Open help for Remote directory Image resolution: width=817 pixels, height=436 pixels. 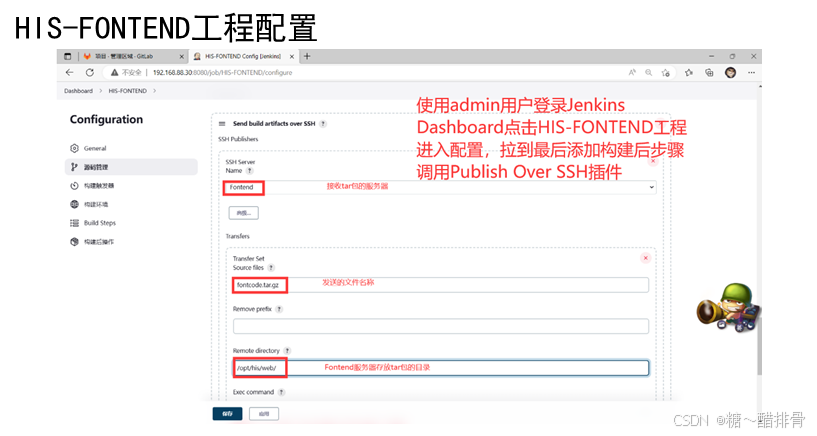(x=287, y=351)
